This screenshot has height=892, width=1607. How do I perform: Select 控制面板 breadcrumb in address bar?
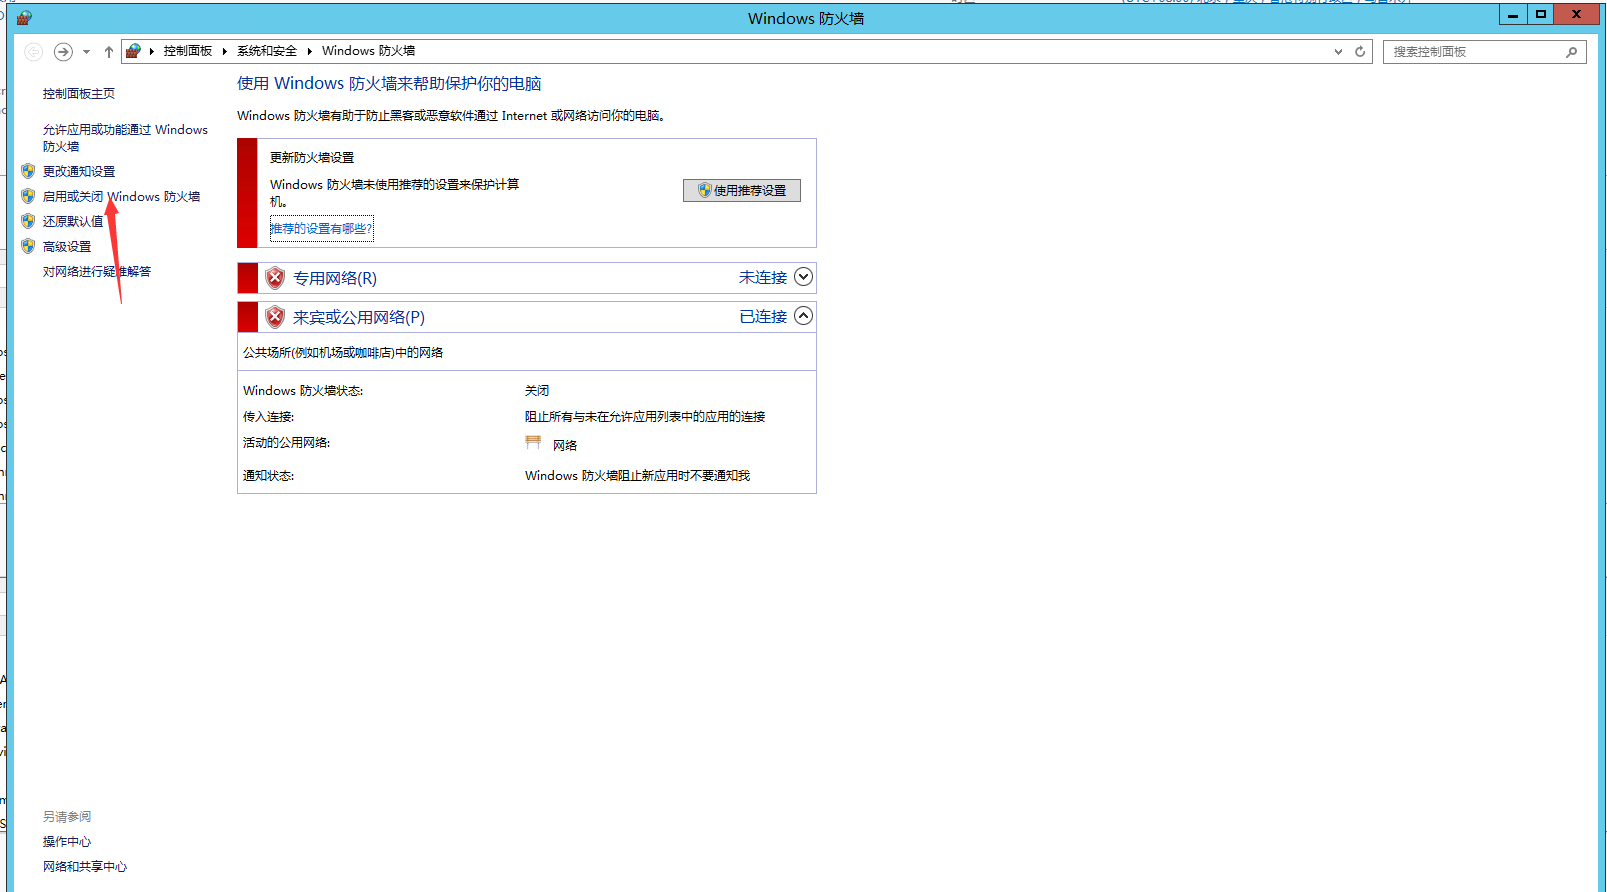pyautogui.click(x=188, y=51)
